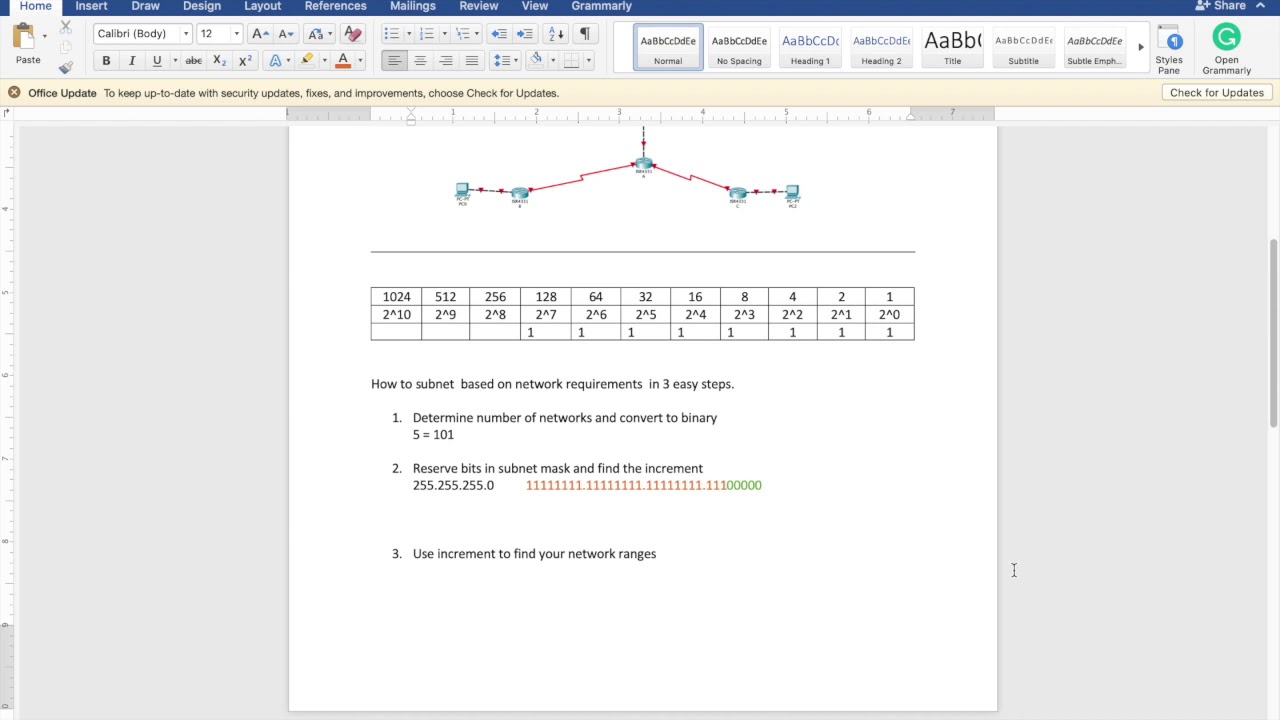
Task: Open the Draw ribbon tab
Action: 146,6
